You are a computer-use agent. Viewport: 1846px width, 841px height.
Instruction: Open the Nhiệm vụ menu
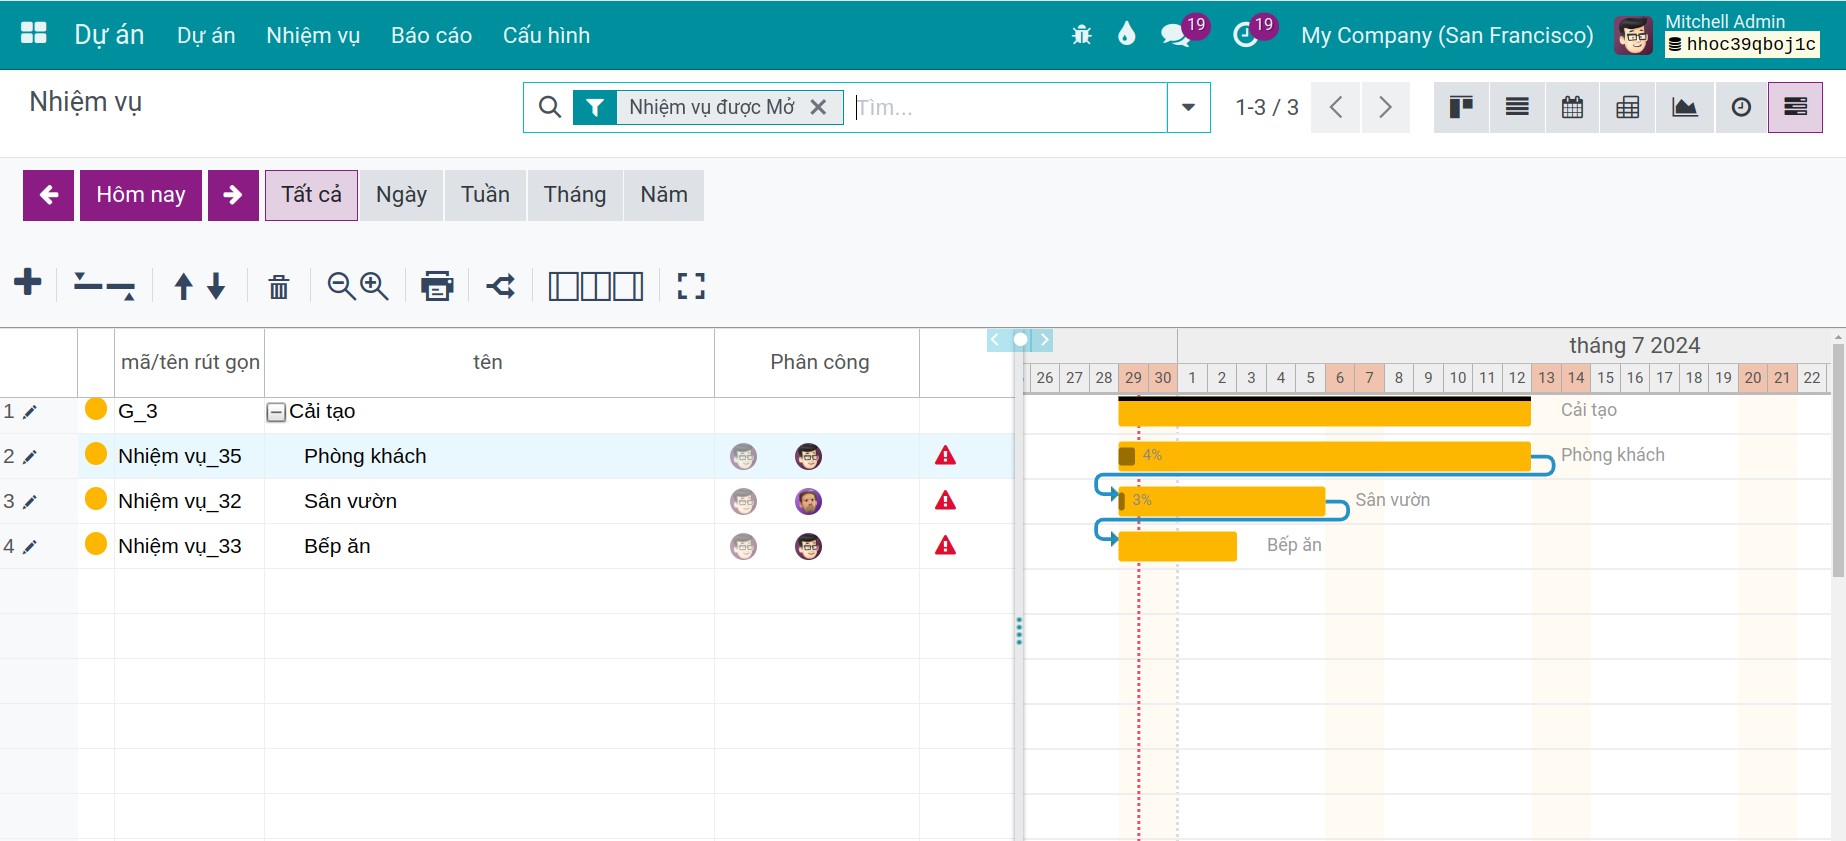(313, 35)
